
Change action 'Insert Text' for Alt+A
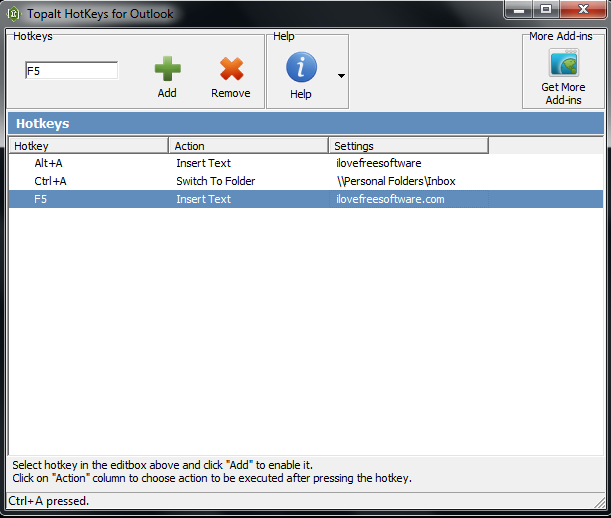[x=203, y=163]
